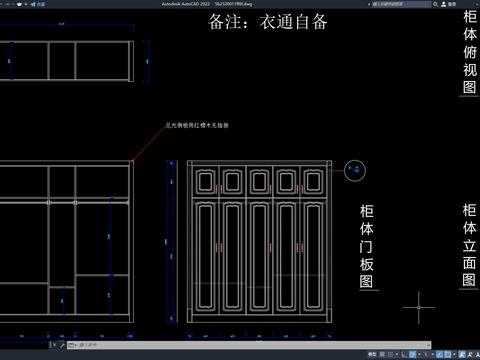Select the 柜体俯视图 title text

coord(470,52)
